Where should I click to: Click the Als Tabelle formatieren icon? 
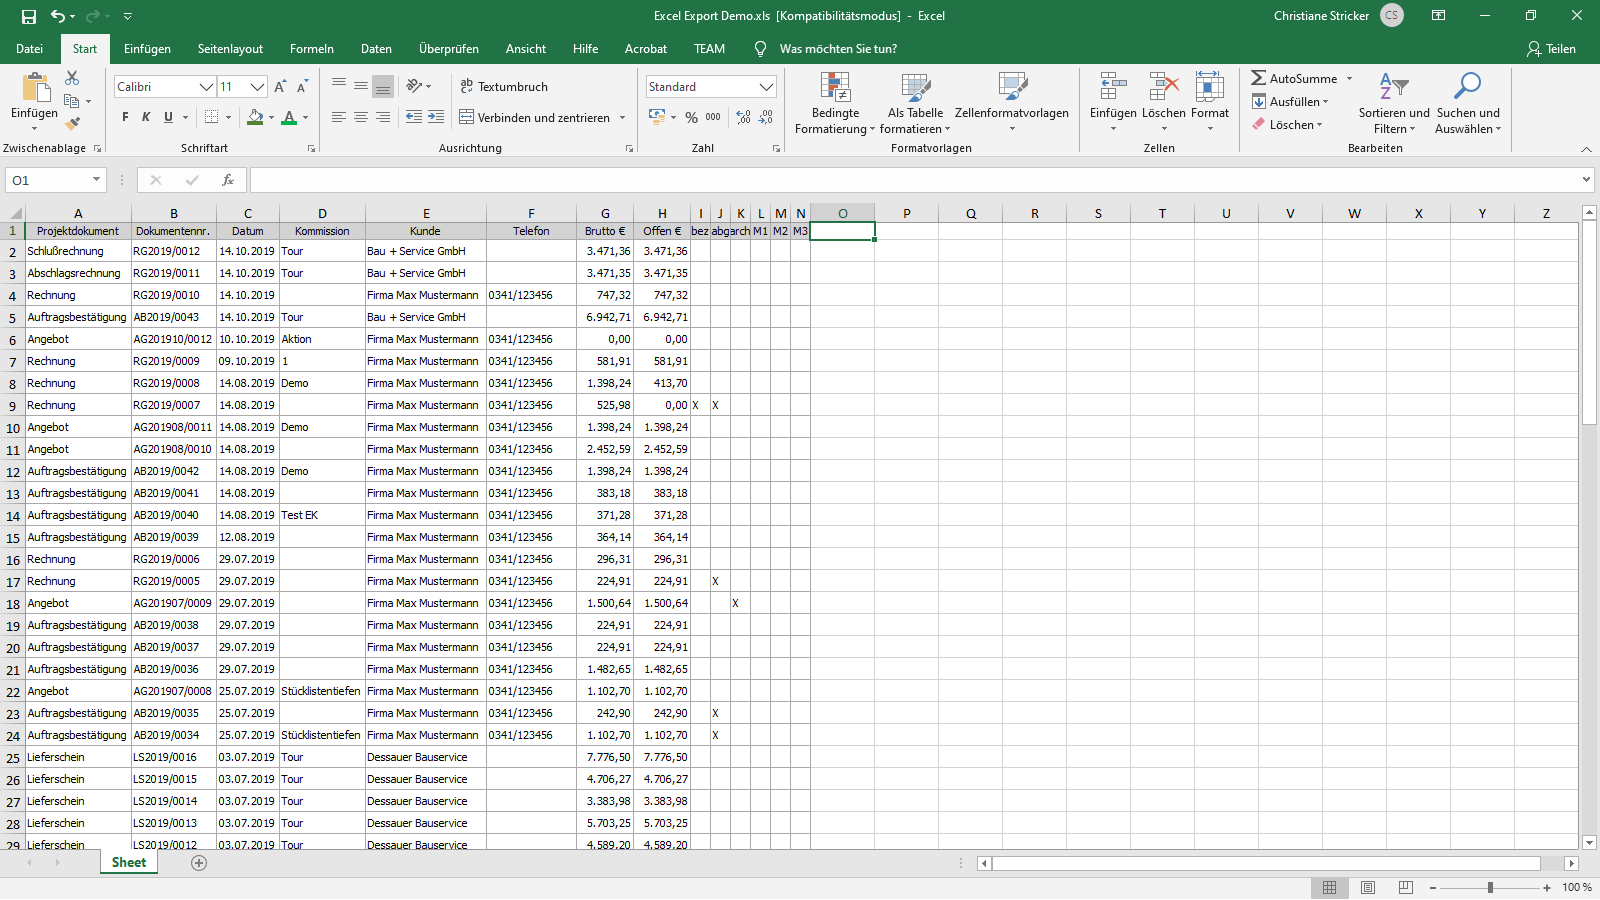[x=916, y=87]
